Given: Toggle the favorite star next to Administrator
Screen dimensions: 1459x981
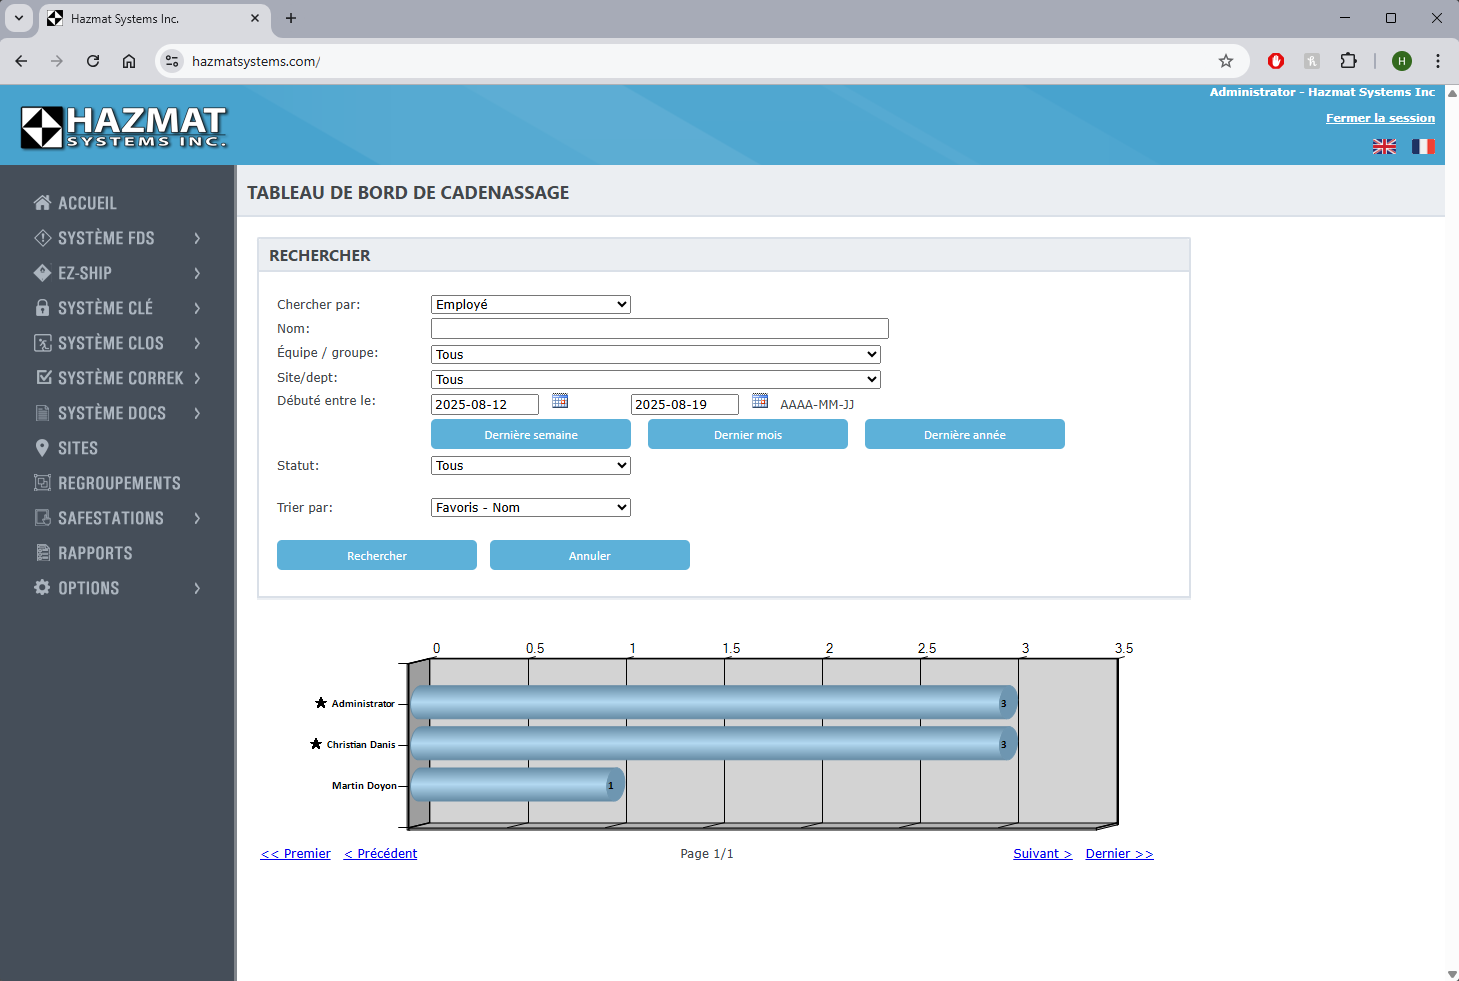Looking at the screenshot, I should coord(321,703).
